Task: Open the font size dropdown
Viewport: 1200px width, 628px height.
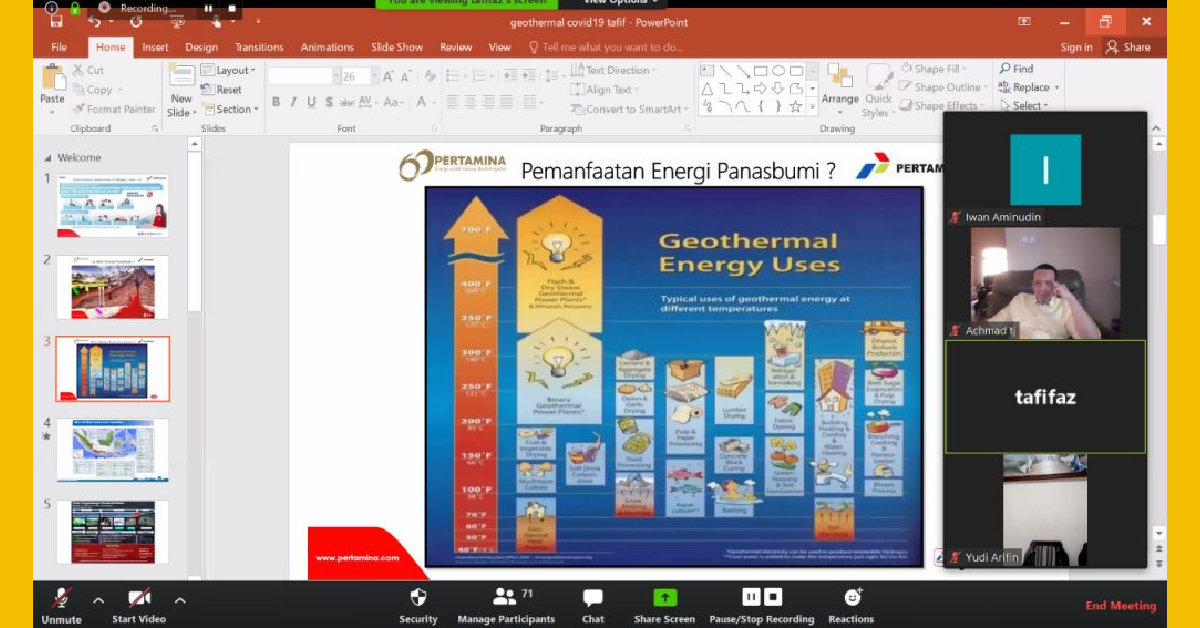Action: point(375,76)
